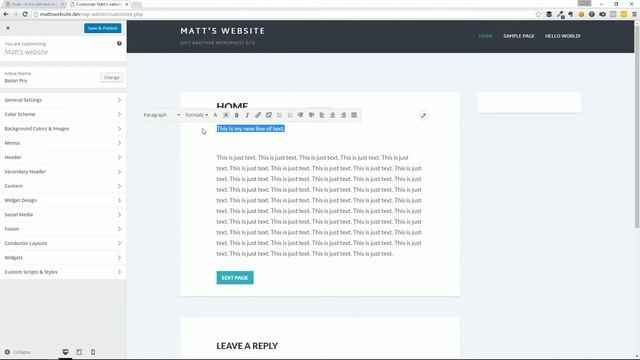The width and height of the screenshot is (640, 360).
Task: Expand the Footer section
Action: point(63,229)
